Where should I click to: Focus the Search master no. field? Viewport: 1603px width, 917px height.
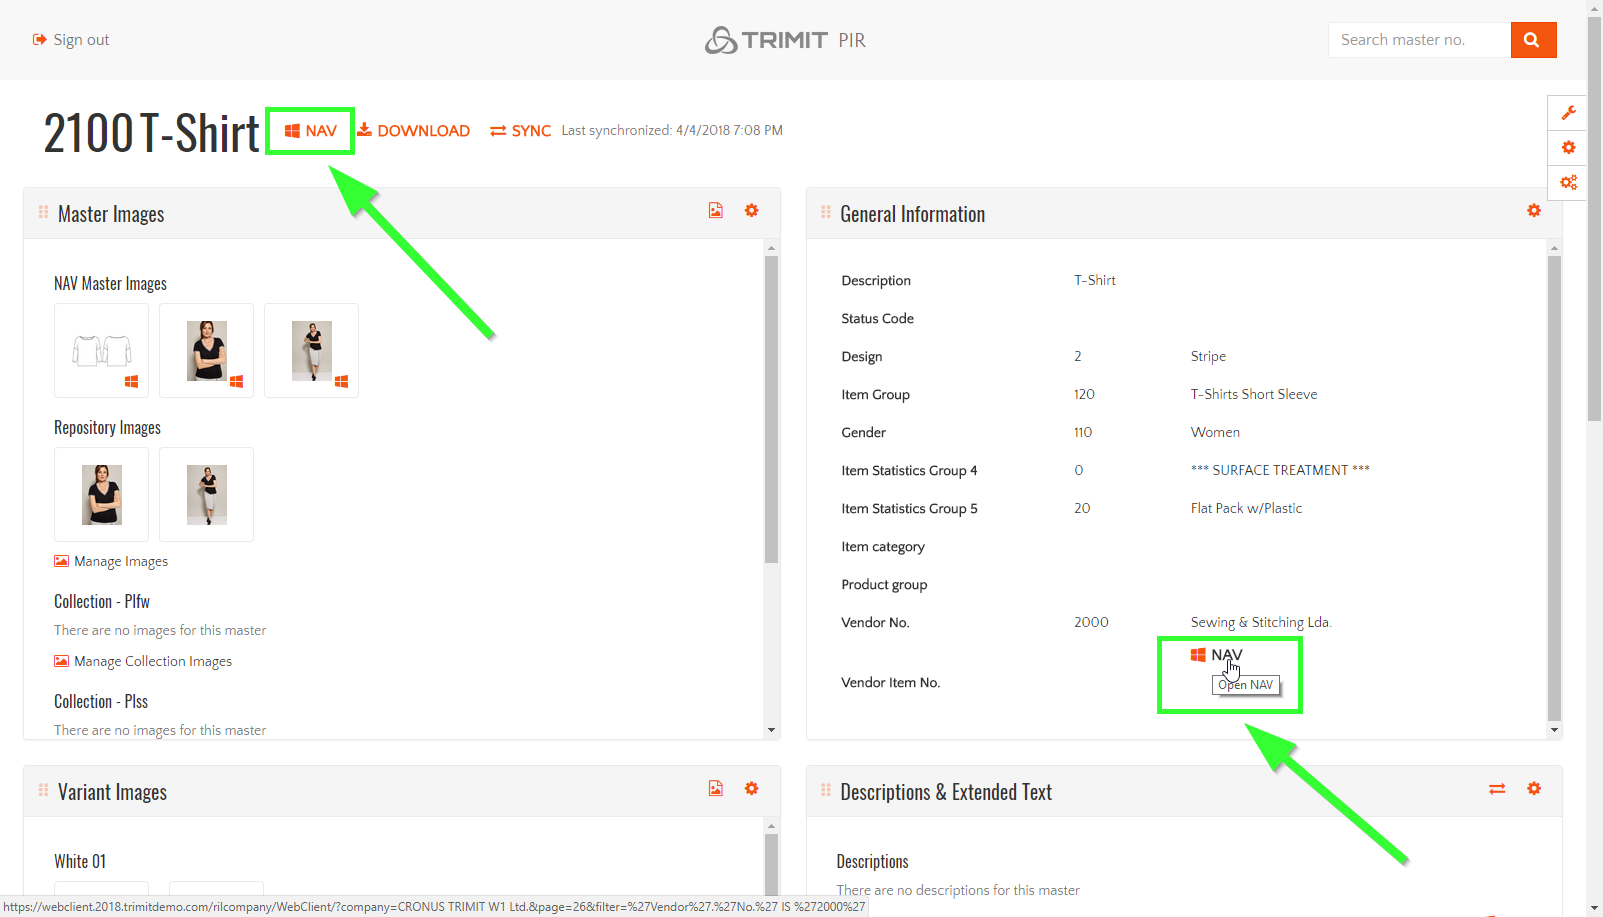(x=1419, y=40)
